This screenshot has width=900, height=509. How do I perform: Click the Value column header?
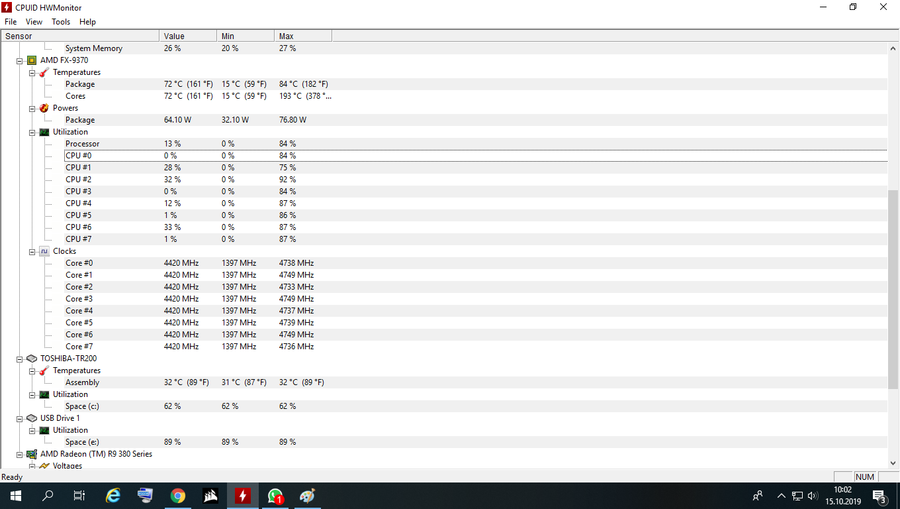[188, 36]
